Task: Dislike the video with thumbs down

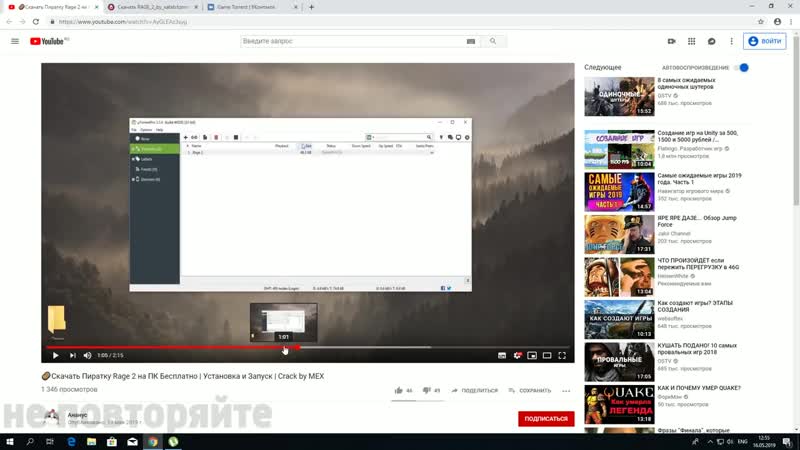Action: click(427, 390)
